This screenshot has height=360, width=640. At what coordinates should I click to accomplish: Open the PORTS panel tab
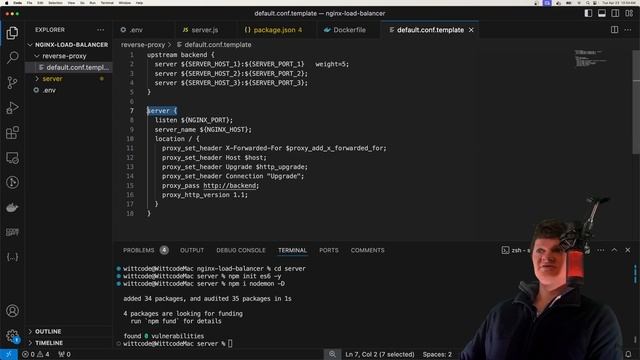coord(329,250)
